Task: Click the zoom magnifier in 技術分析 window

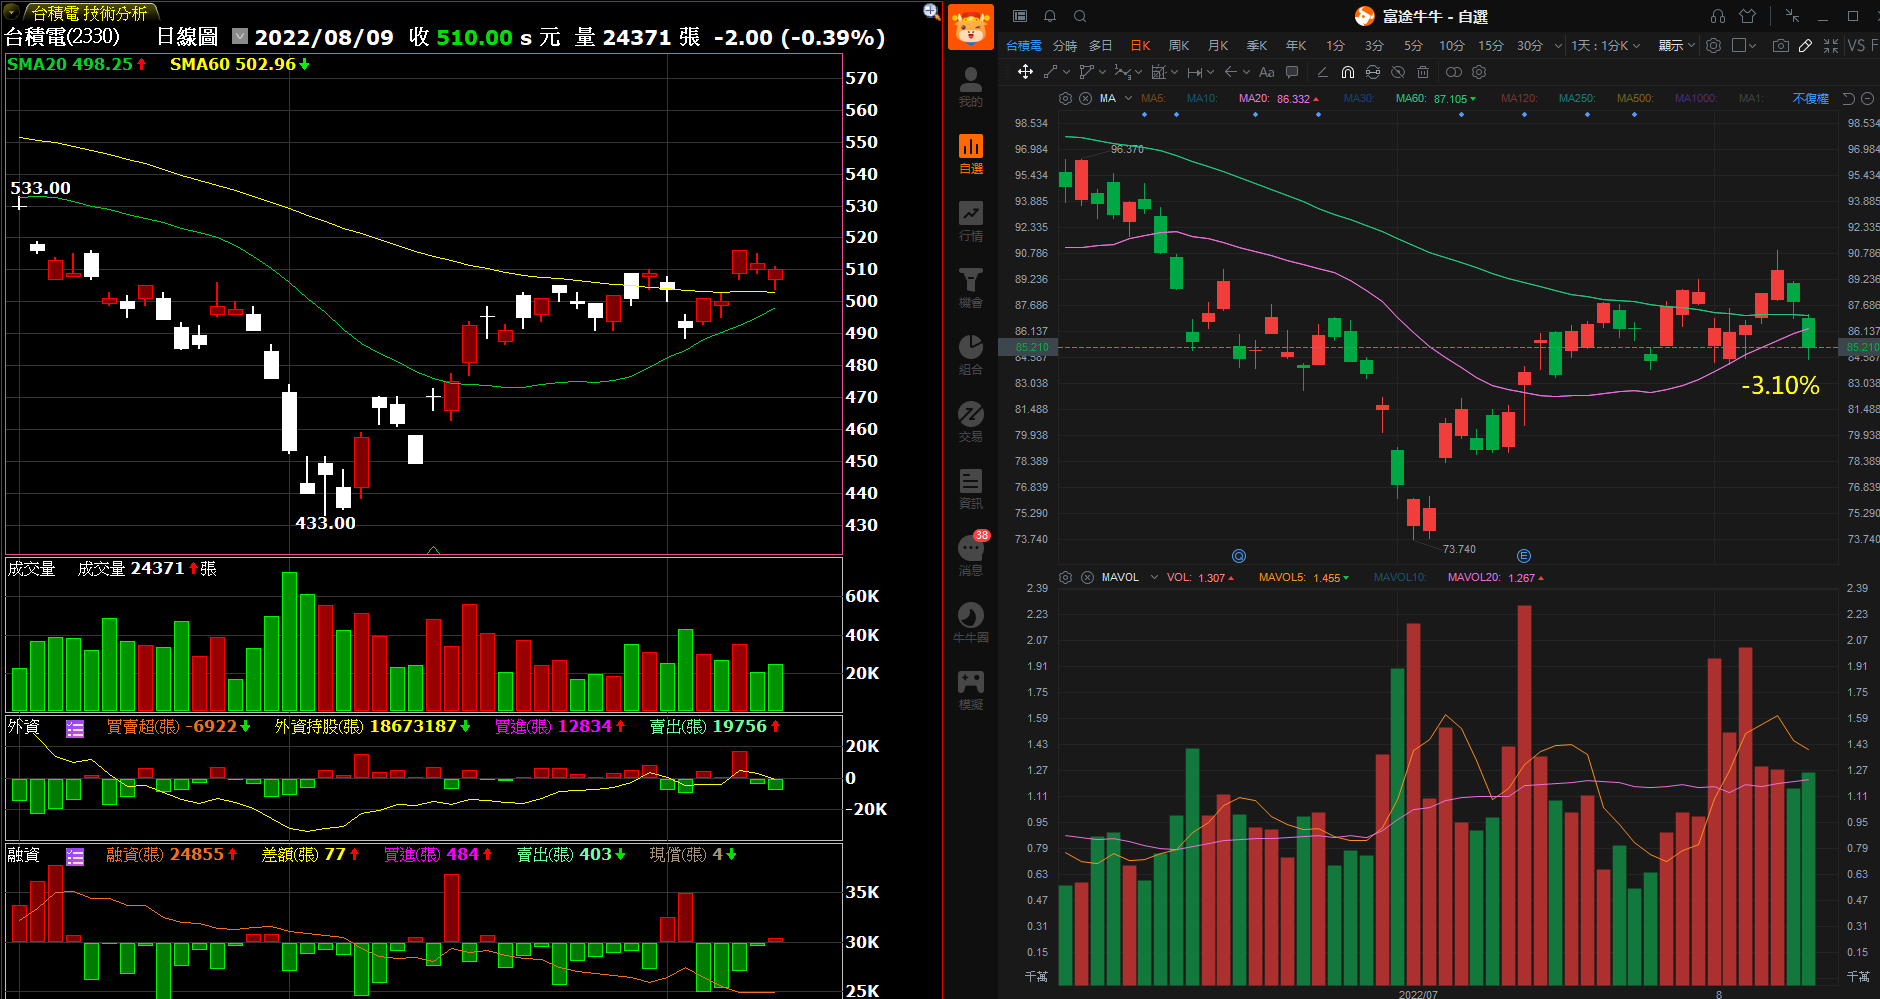Action: [931, 11]
